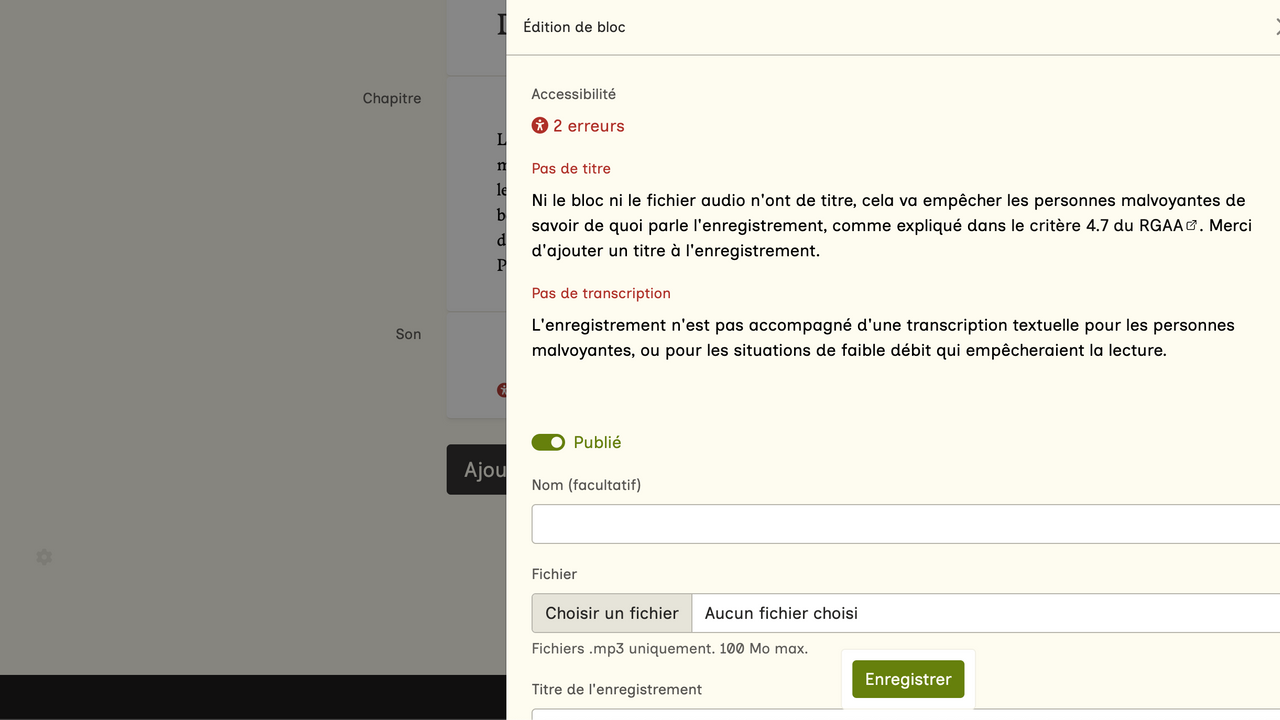
Task: Click the red accessibility icon in Son block
Action: click(x=502, y=390)
